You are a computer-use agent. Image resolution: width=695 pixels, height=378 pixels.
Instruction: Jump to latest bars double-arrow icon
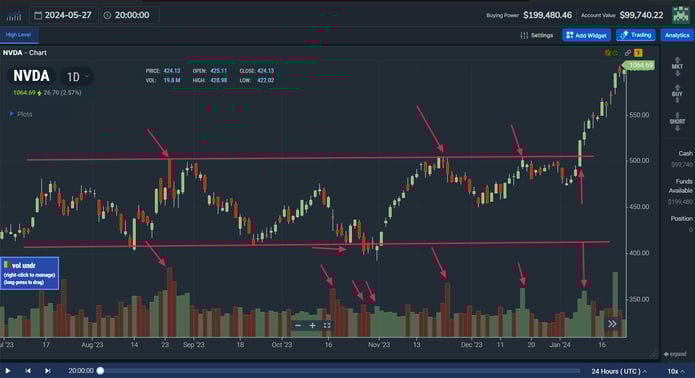612,324
